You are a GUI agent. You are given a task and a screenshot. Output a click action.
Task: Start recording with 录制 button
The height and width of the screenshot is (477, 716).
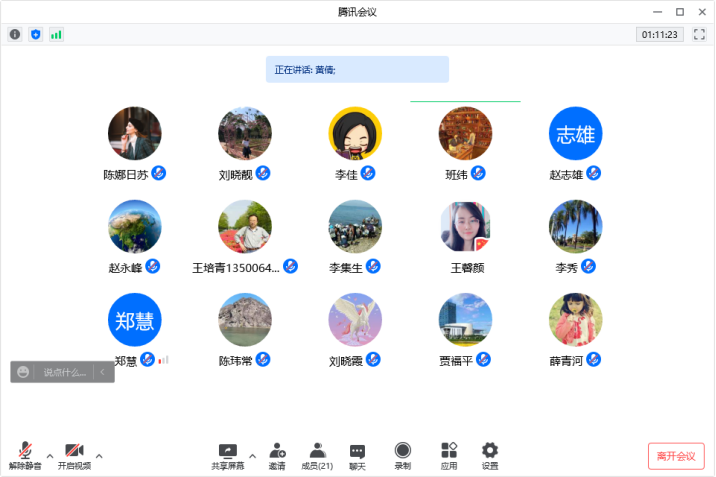tap(402, 456)
